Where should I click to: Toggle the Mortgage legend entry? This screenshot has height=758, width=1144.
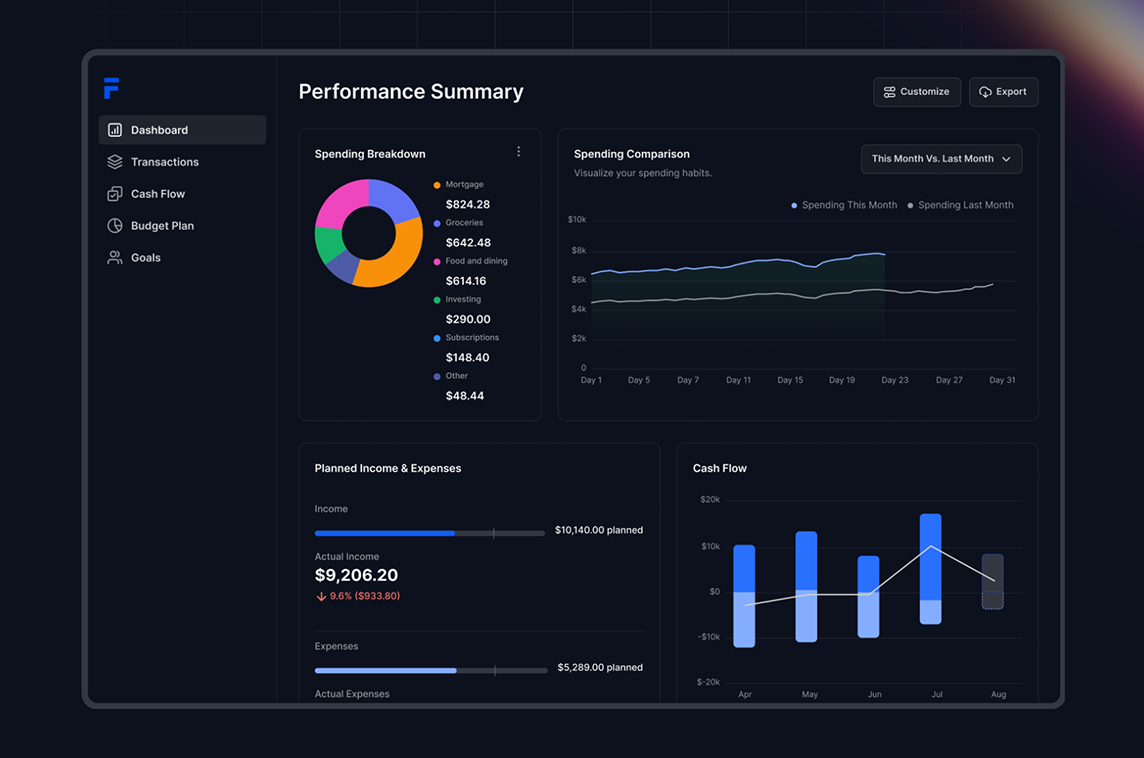(x=459, y=185)
